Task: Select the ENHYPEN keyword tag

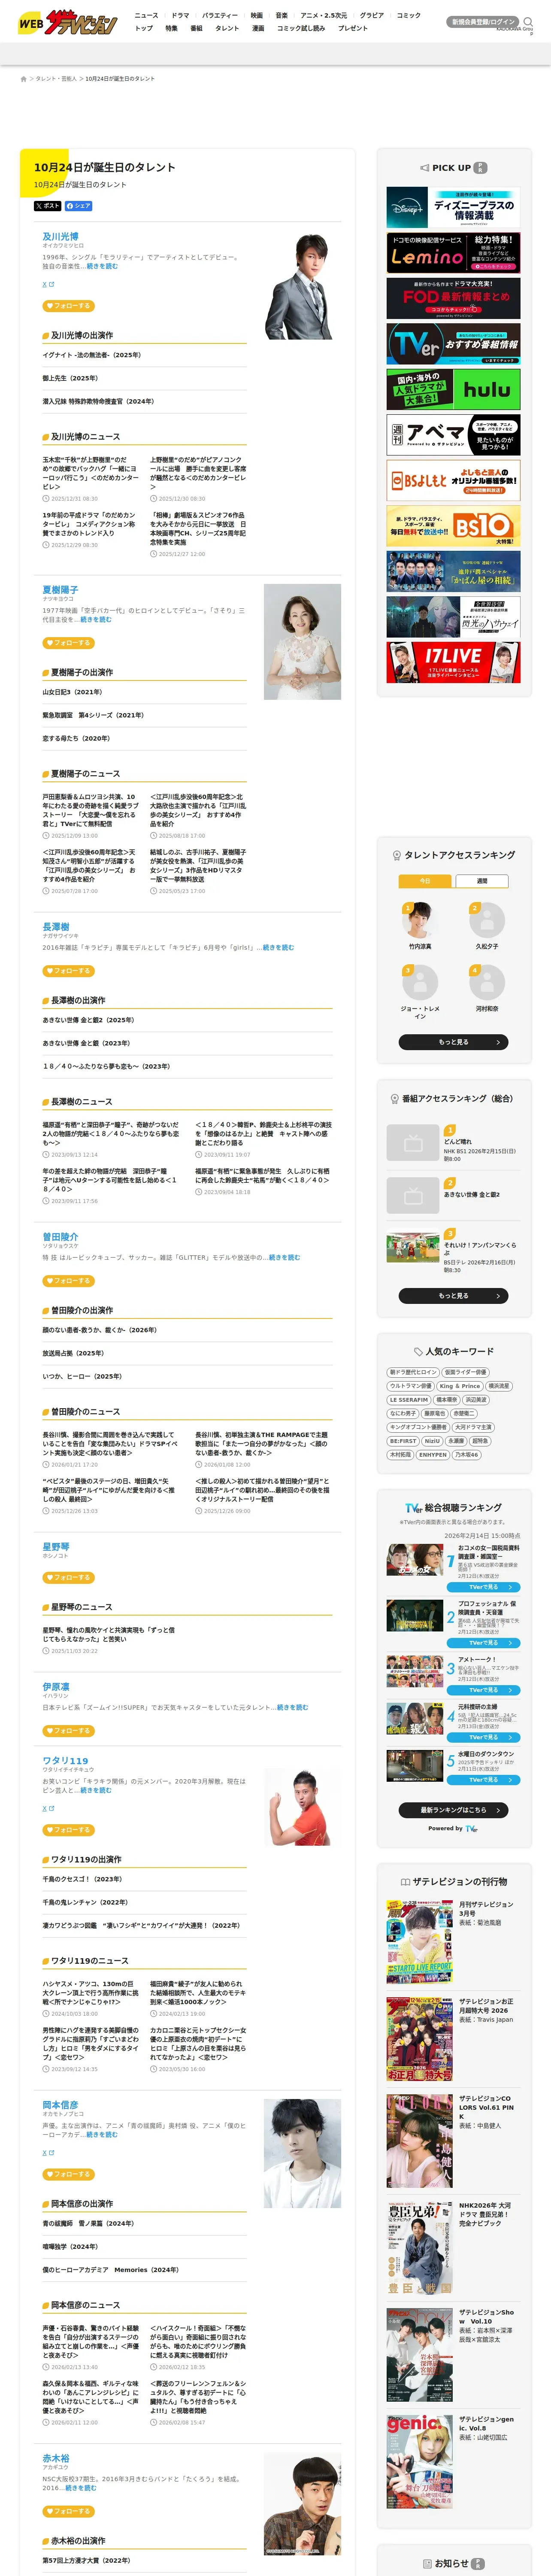Action: tap(433, 1454)
